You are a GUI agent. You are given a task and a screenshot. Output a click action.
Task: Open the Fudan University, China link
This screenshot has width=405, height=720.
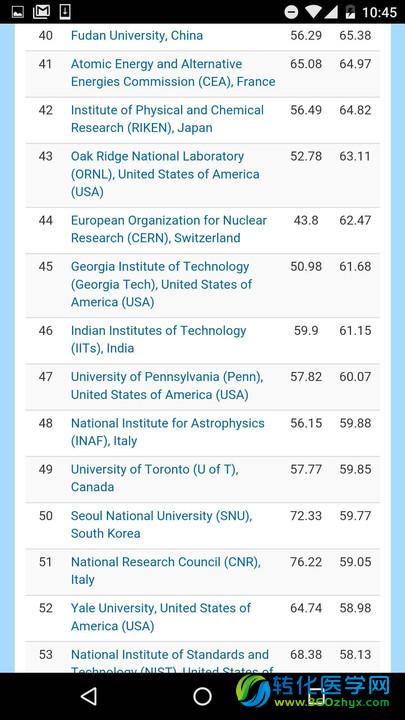click(137, 35)
